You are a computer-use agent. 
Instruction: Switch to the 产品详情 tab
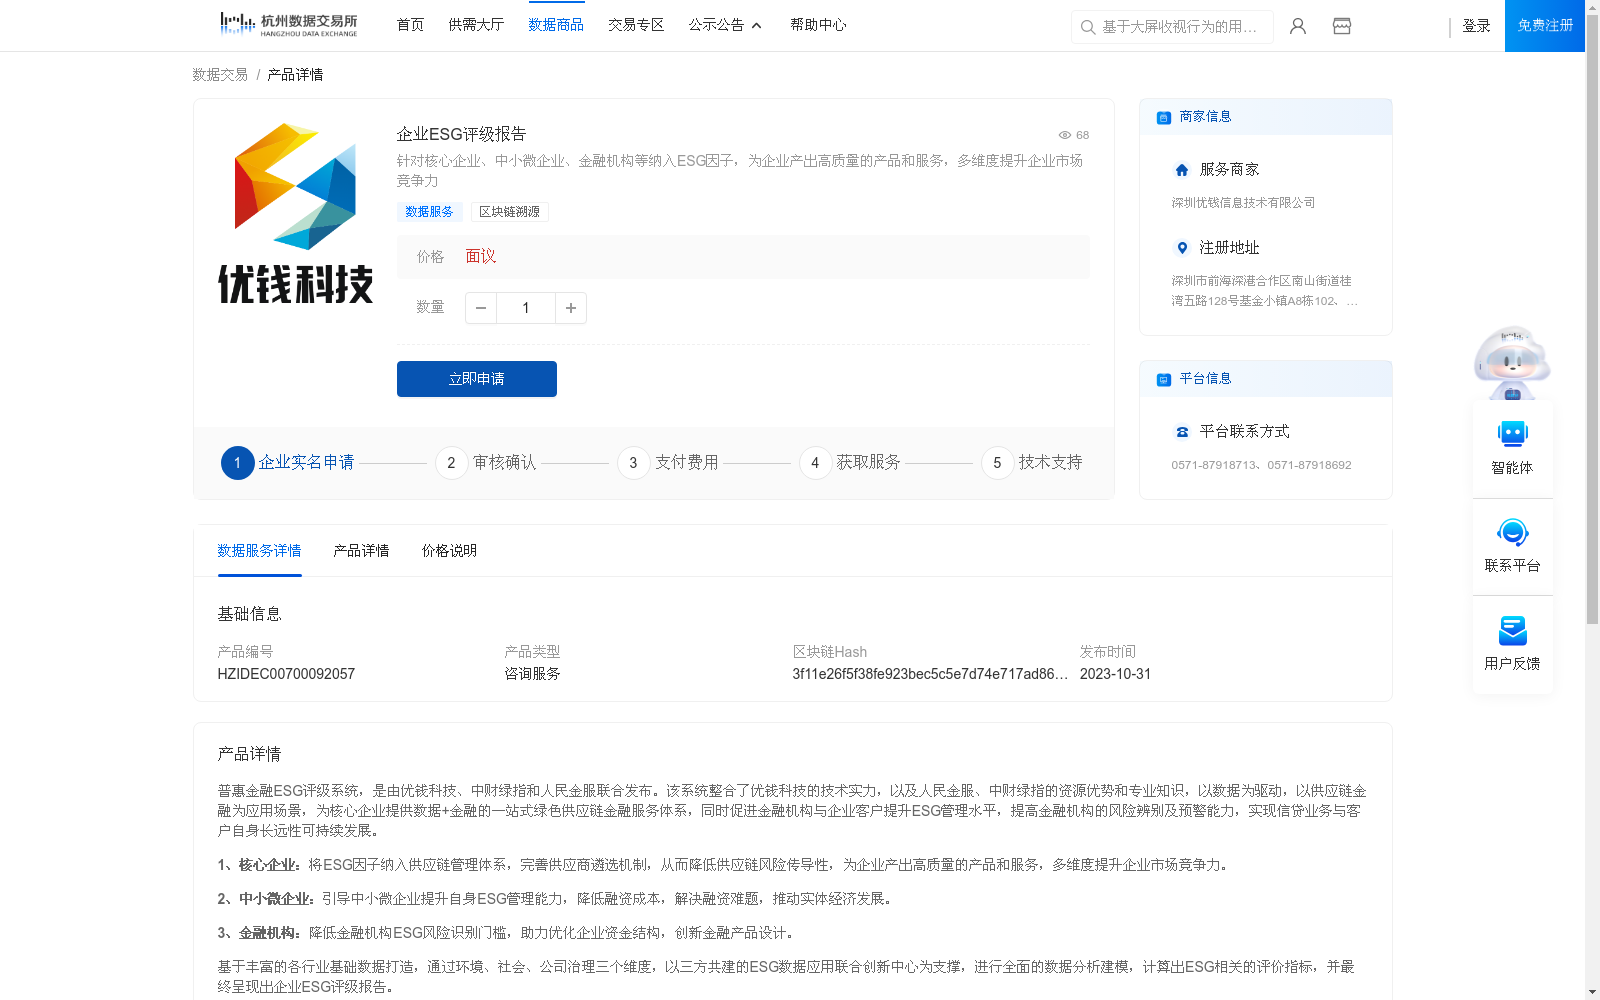[361, 551]
